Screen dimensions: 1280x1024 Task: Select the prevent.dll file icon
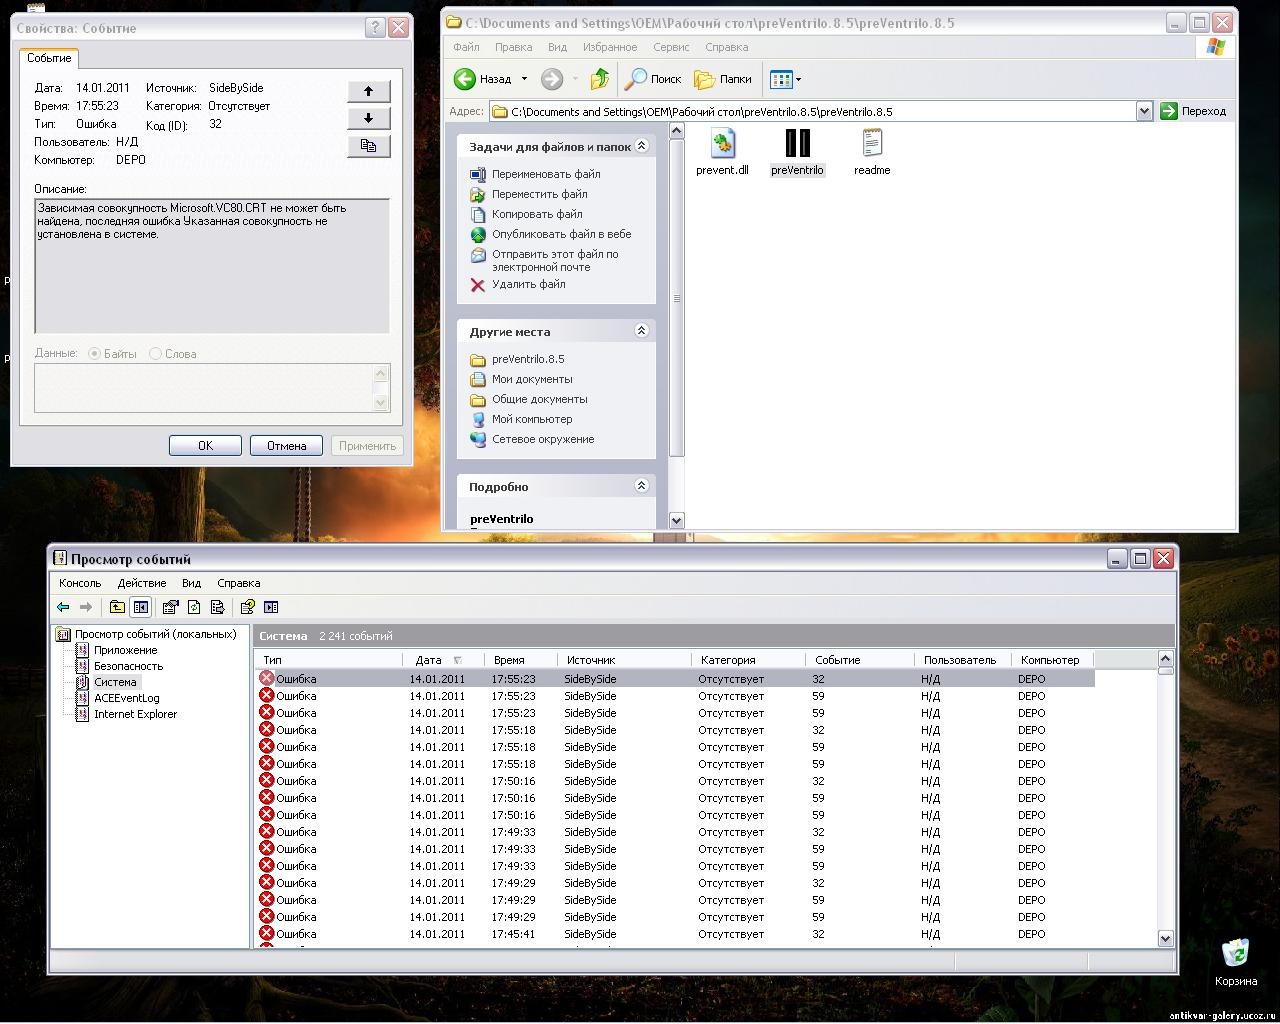pyautogui.click(x=722, y=143)
